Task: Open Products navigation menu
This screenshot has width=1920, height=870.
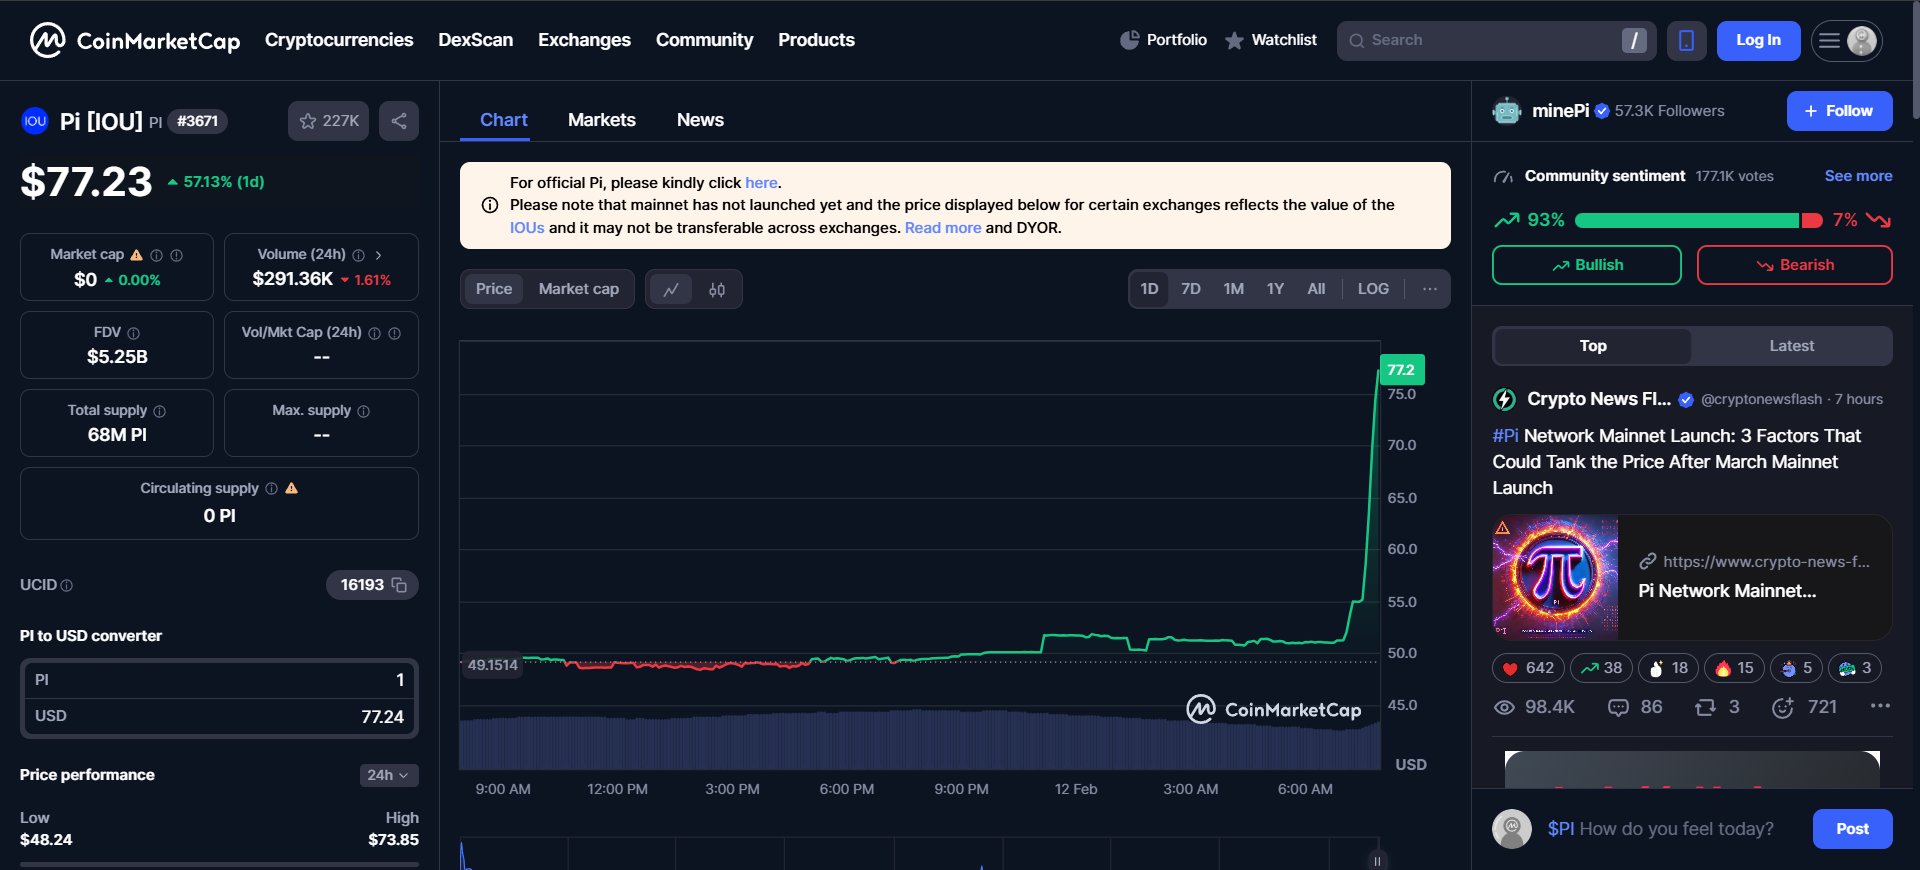Action: [x=816, y=40]
